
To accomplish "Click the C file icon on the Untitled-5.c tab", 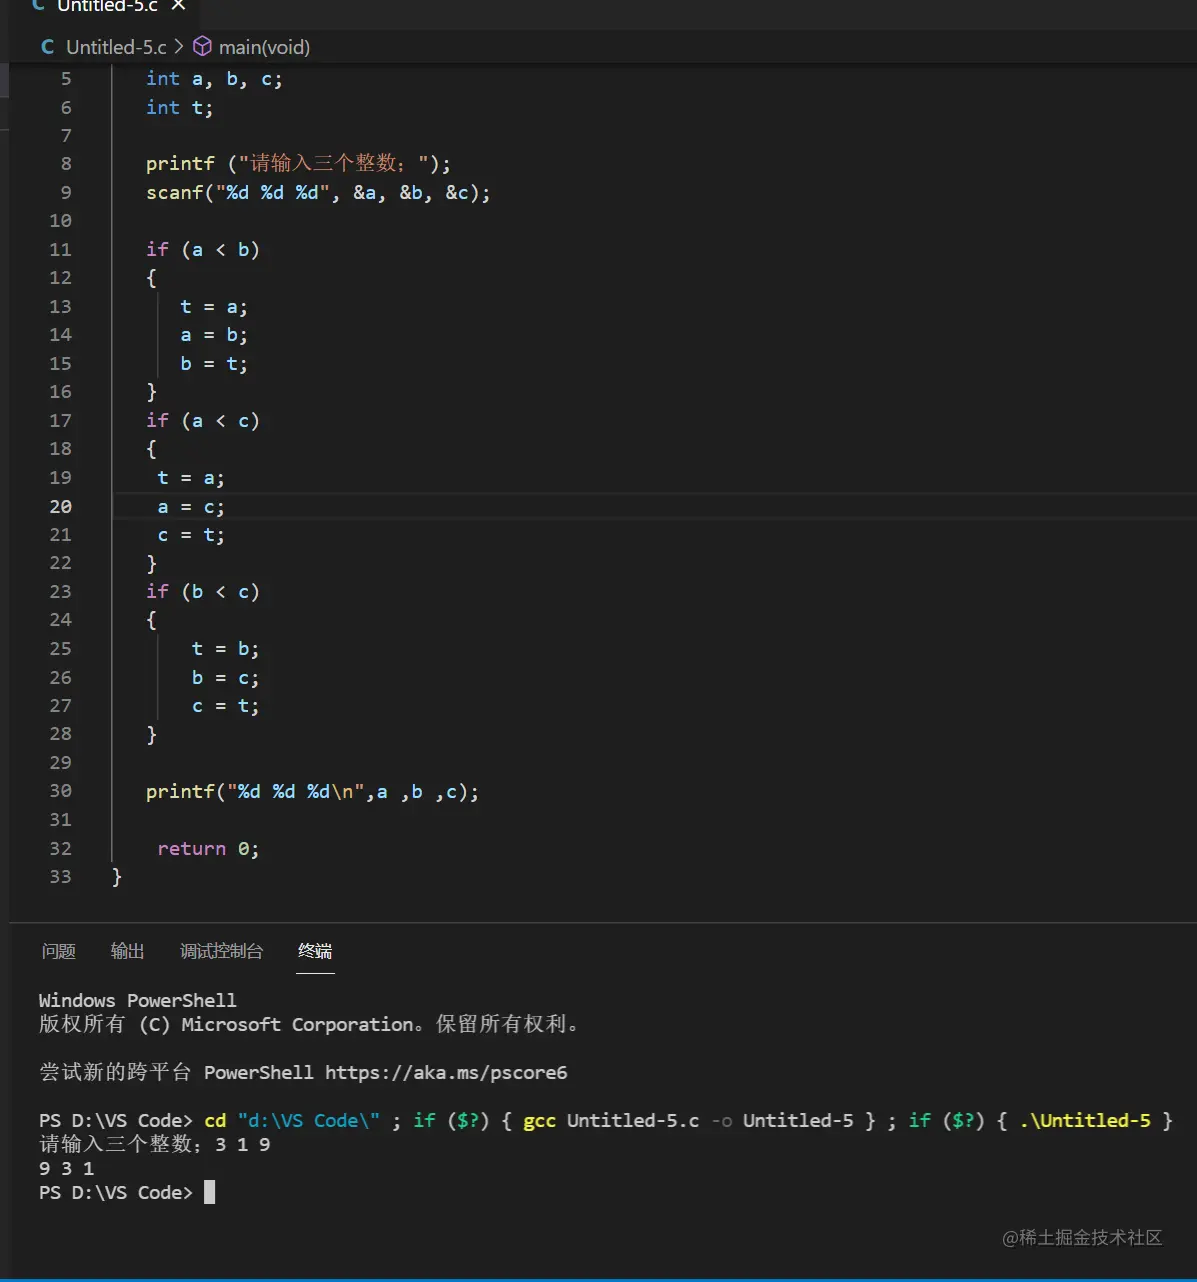I will (37, 7).
